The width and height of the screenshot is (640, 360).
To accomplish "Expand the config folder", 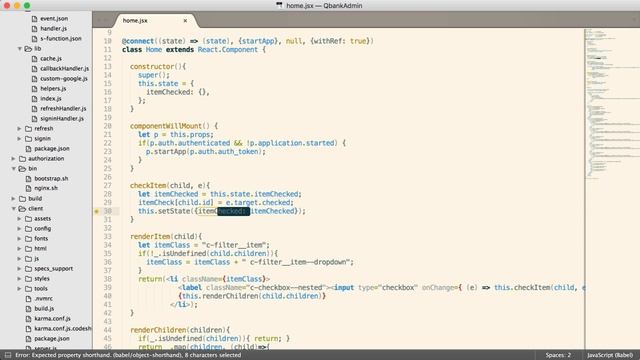I will (x=19, y=229).
